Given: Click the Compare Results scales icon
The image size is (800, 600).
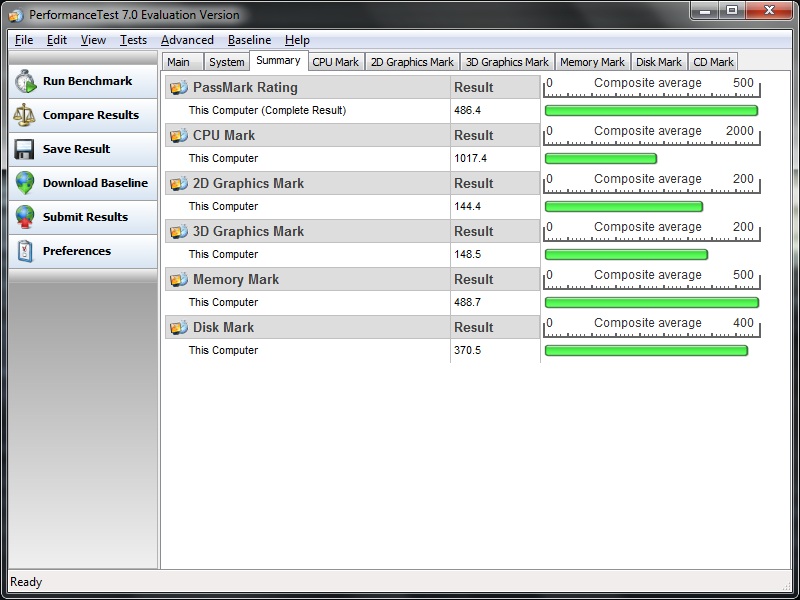Looking at the screenshot, I should coord(24,115).
